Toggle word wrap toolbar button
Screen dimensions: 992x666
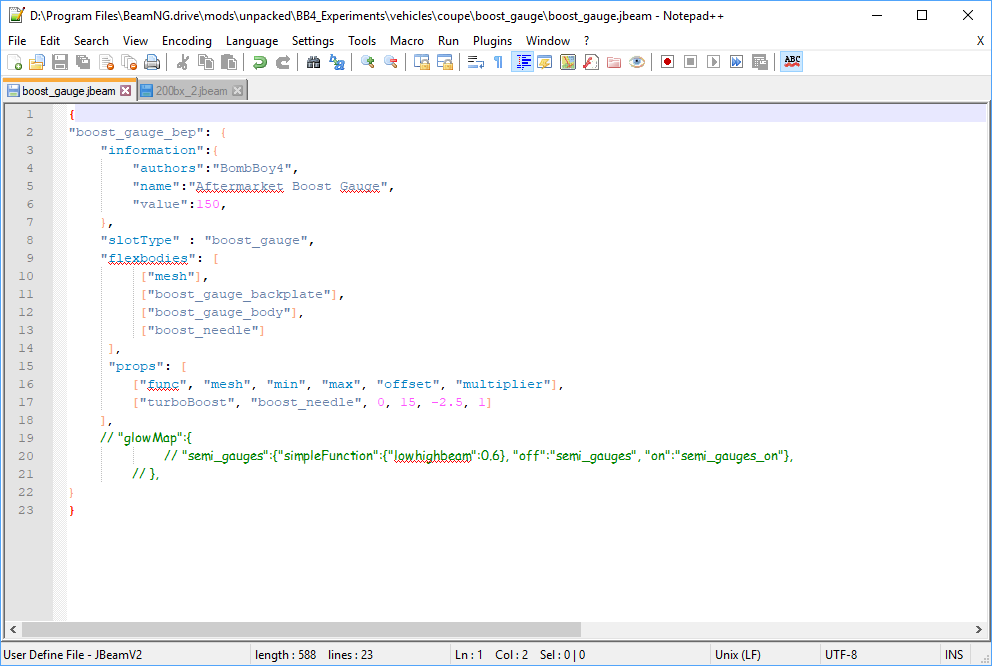tap(475, 62)
